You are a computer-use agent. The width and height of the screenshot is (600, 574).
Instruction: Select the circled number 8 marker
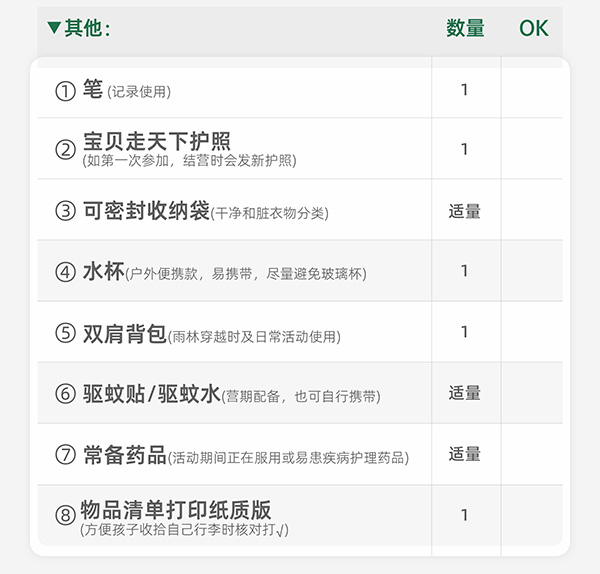pos(65,515)
